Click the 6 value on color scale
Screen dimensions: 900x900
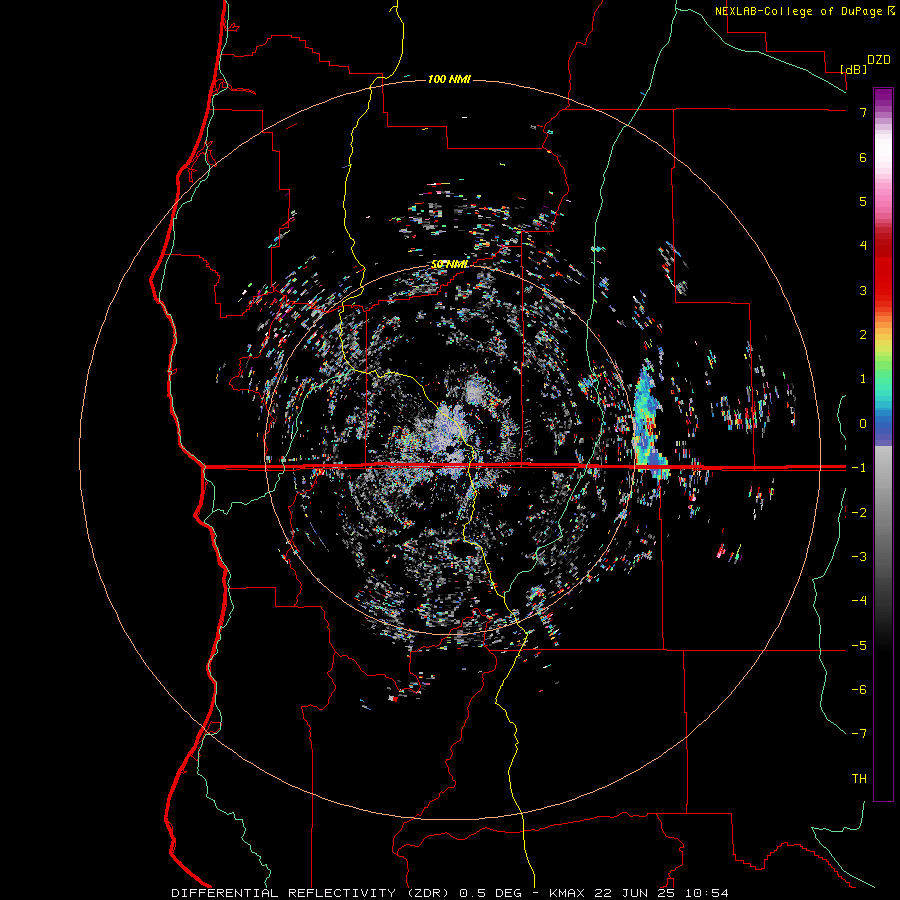click(863, 157)
